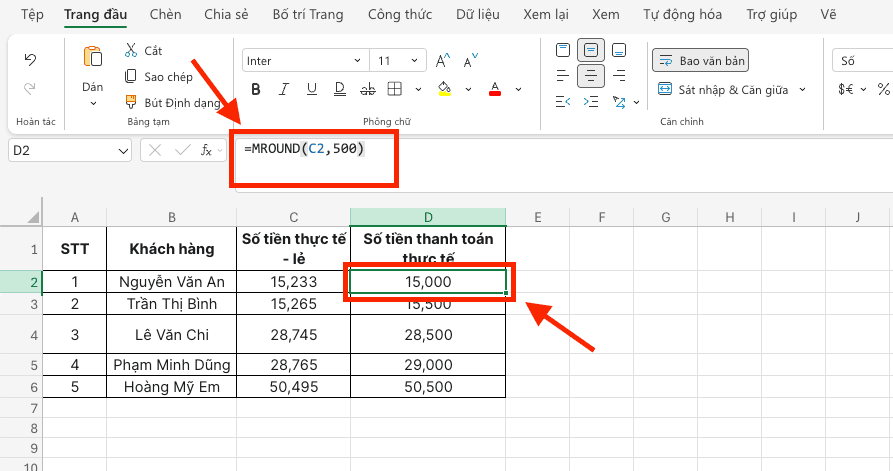Open the Tự động hóa tab
Screen dimensions: 893x471
[x=682, y=14]
